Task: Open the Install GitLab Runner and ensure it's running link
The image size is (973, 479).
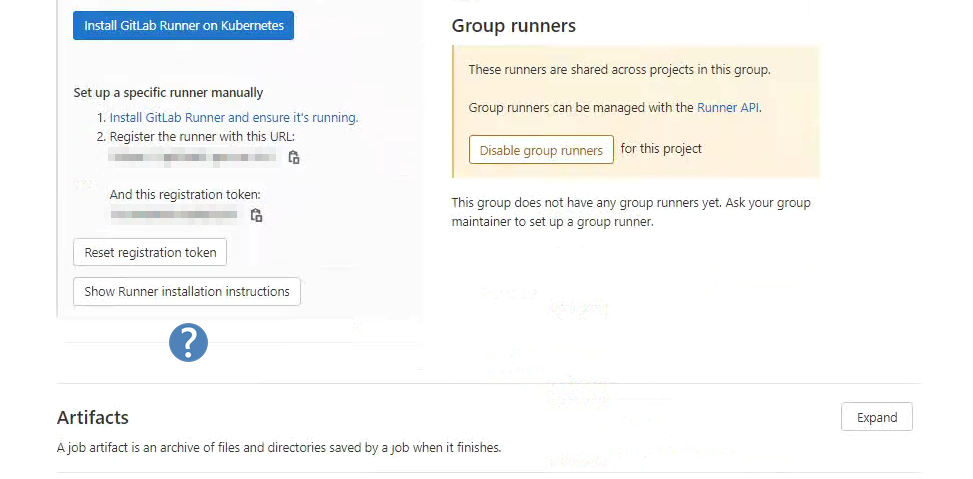Action: 234,117
